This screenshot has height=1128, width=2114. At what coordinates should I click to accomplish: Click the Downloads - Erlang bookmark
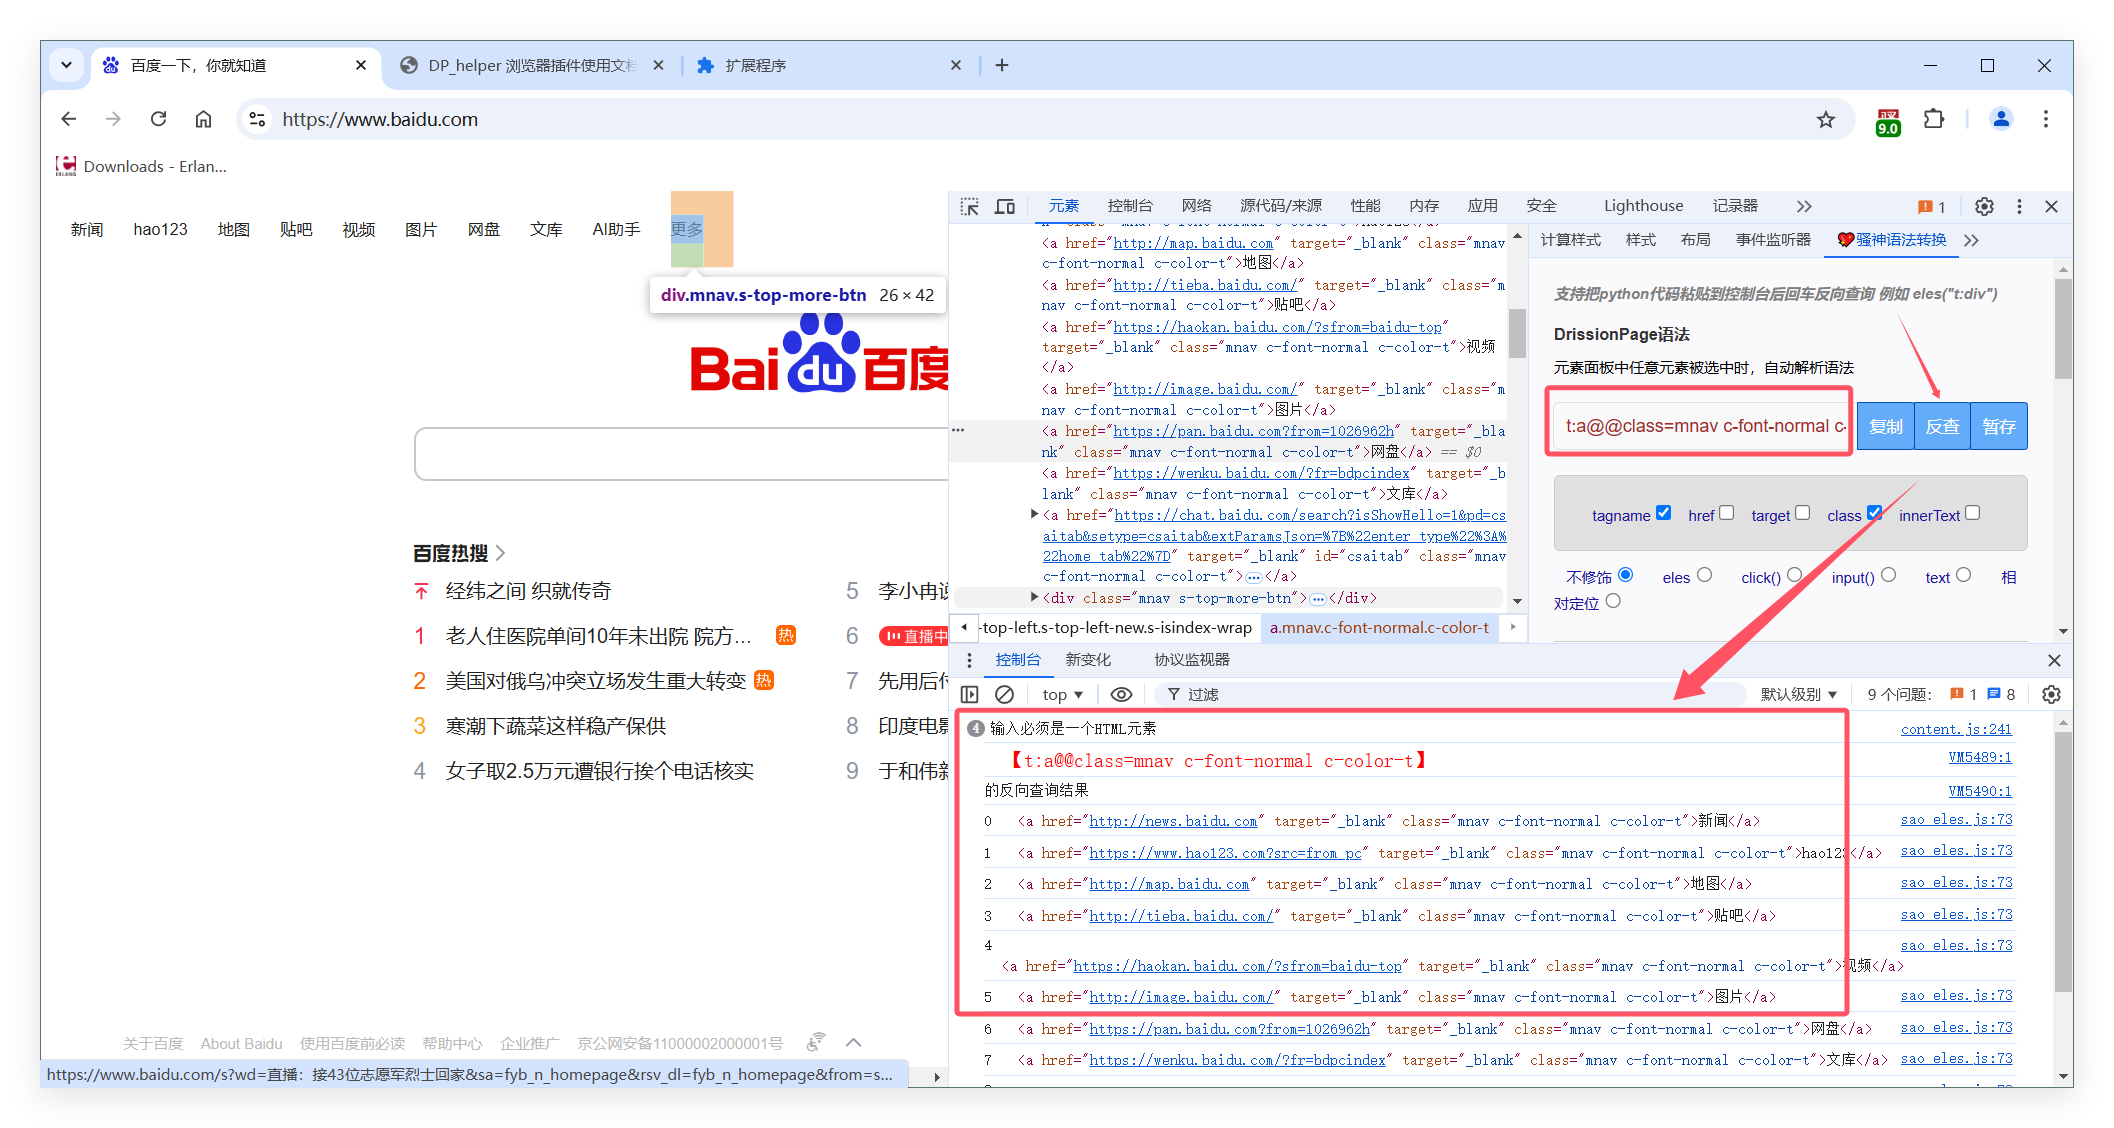141,166
